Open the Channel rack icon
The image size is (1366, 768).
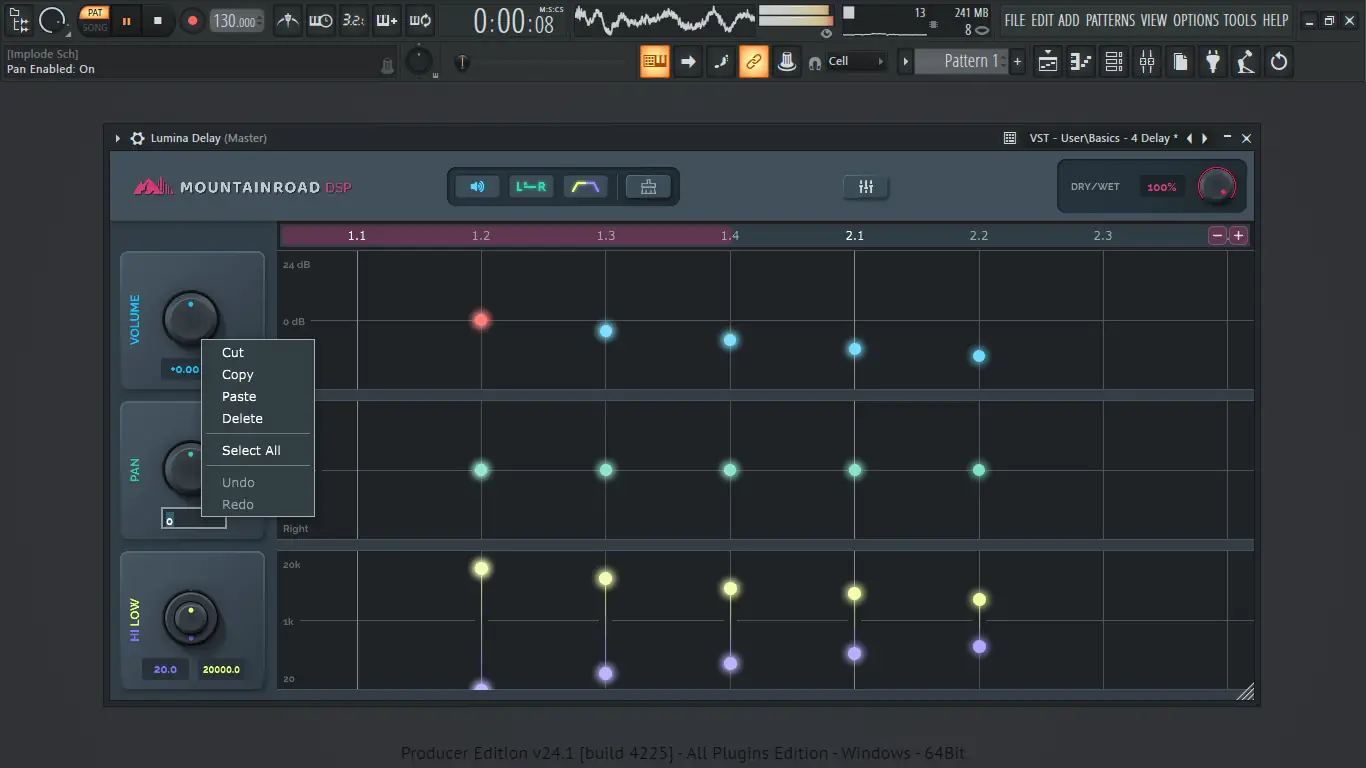1114,62
